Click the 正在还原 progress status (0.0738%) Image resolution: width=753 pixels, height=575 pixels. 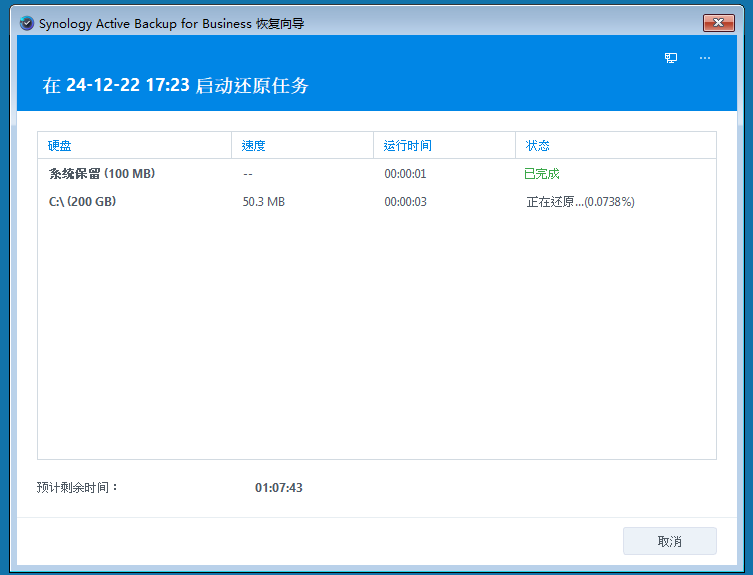580,202
